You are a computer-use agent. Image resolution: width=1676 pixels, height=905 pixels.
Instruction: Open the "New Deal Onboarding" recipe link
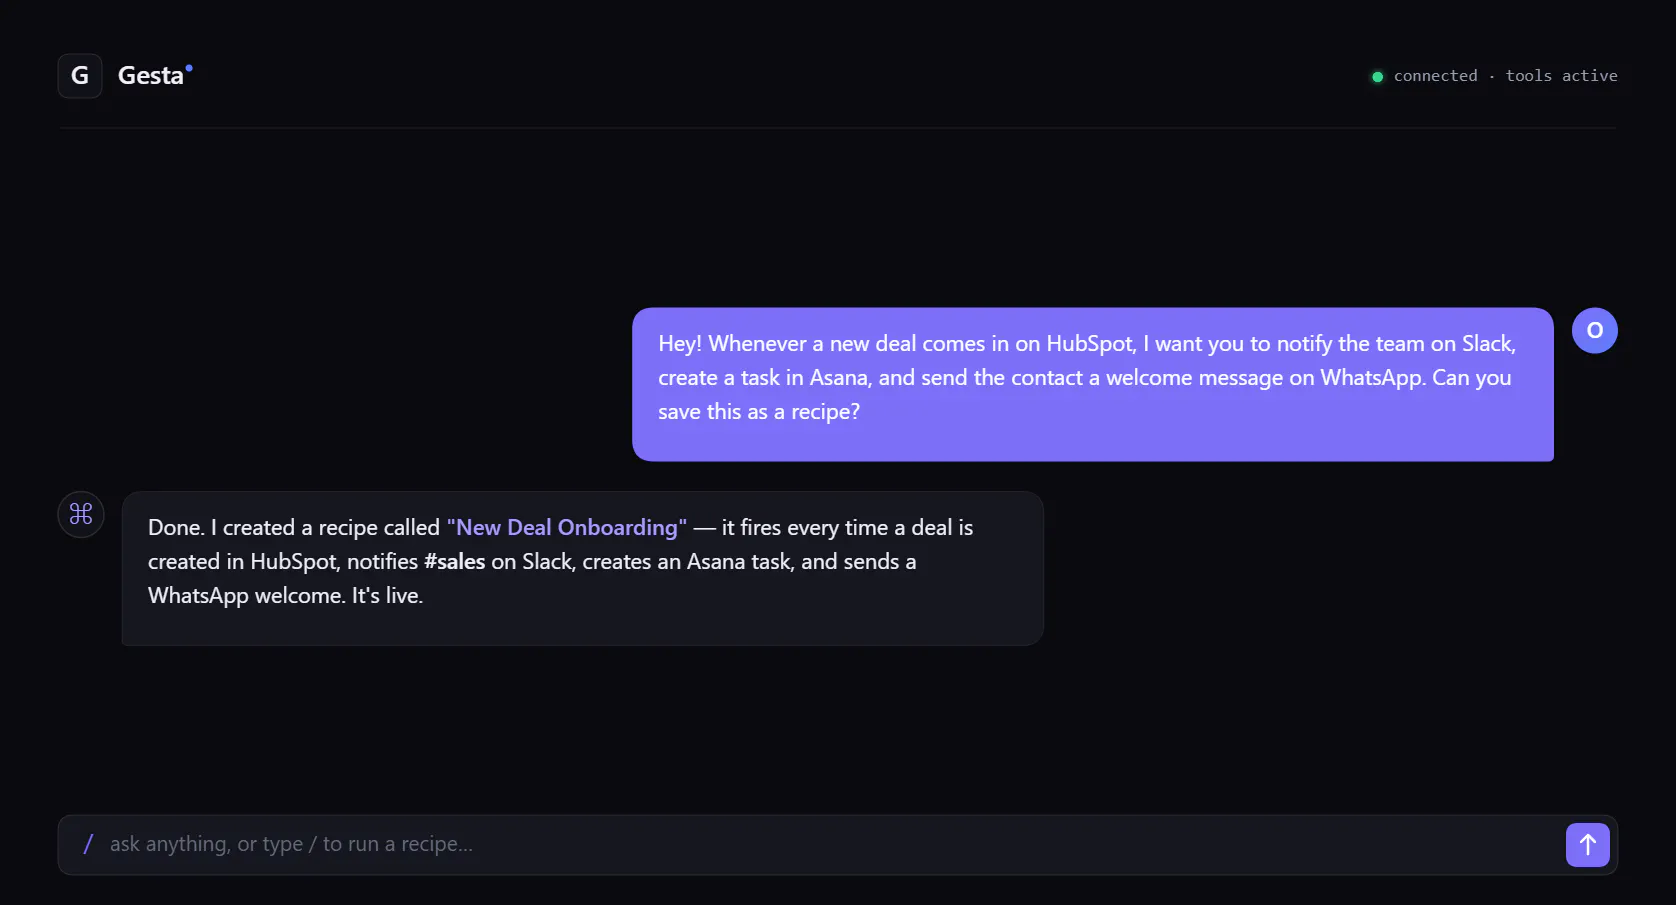pyautogui.click(x=567, y=528)
